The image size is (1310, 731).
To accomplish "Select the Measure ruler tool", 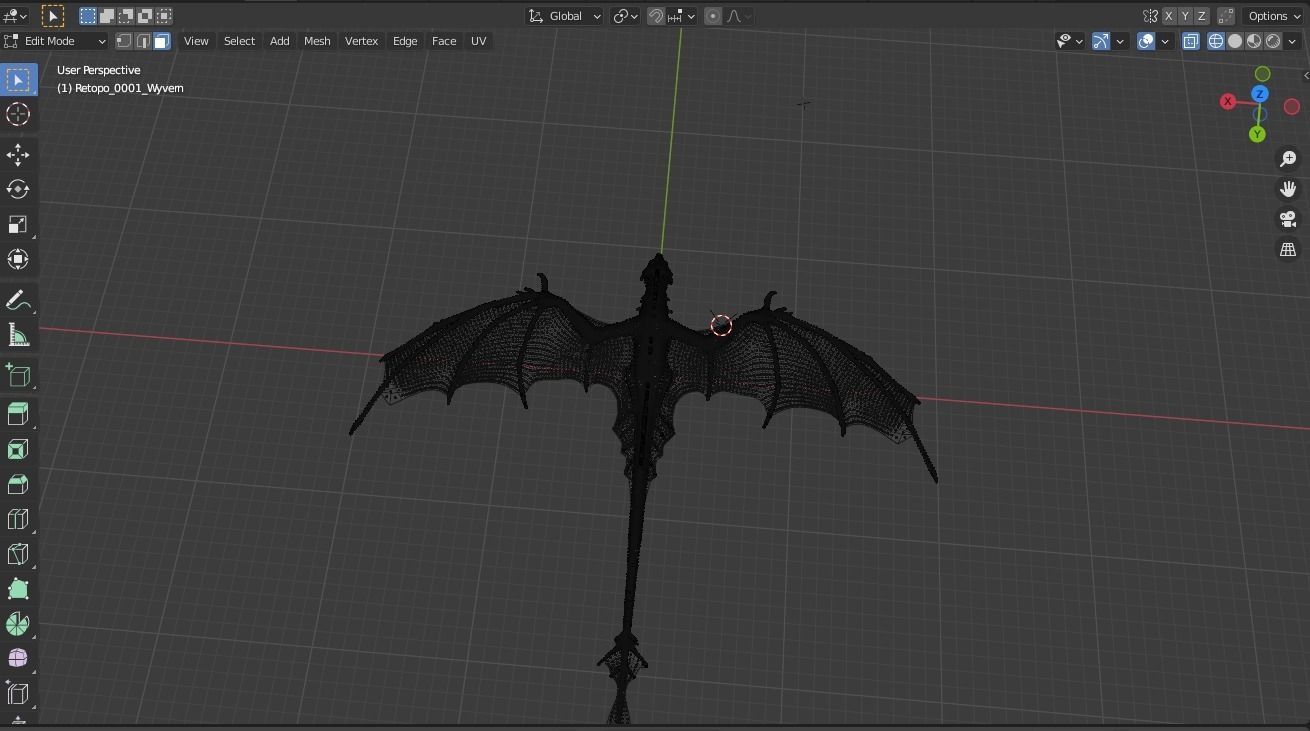I will (18, 335).
